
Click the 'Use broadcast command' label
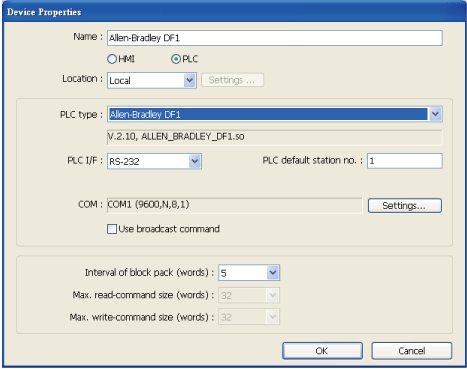point(169,229)
